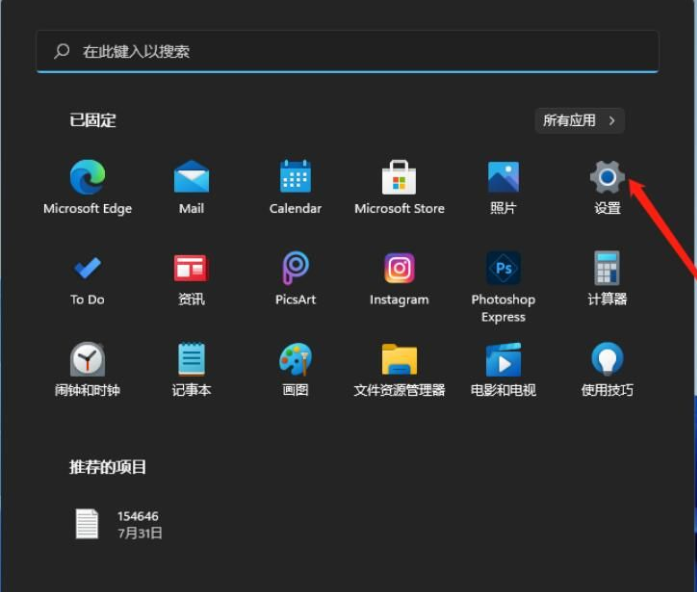Open 使用技巧 Tips app
Viewport: 697px width, 592px height.
click(x=607, y=360)
